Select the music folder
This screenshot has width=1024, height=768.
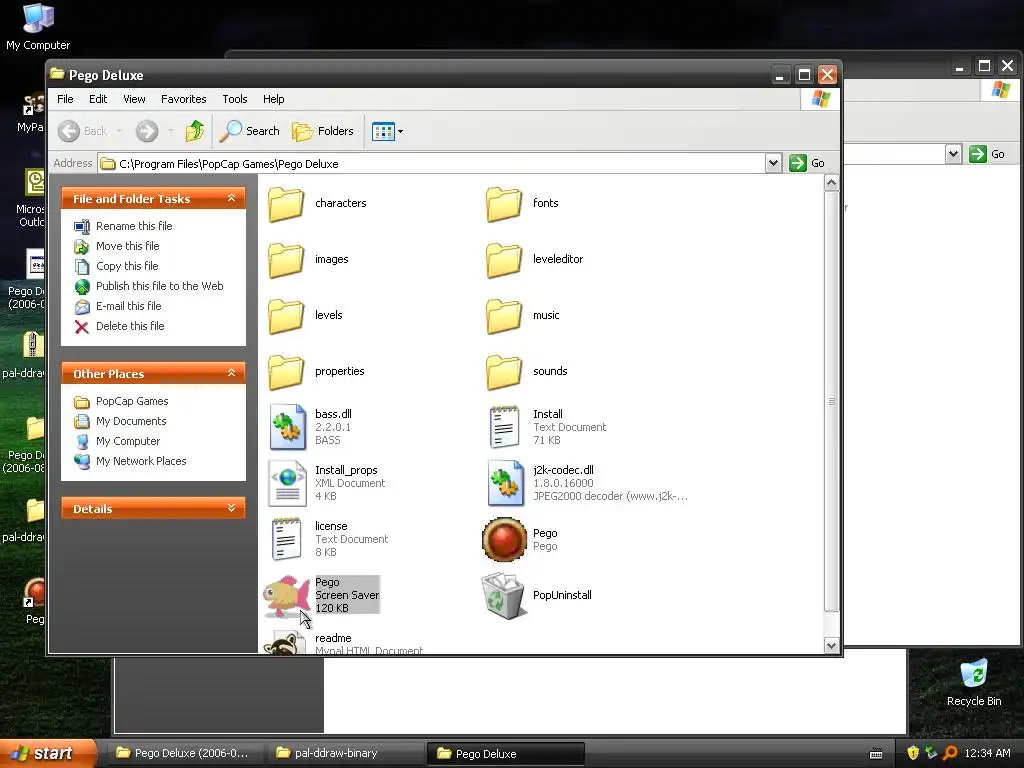point(522,316)
